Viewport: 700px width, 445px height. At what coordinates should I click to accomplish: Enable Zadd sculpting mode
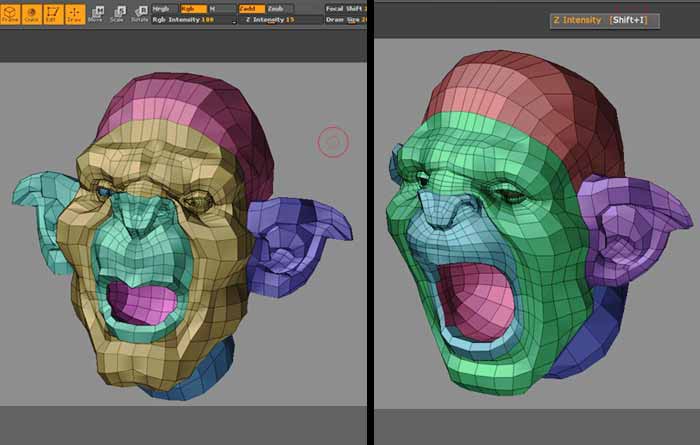(x=250, y=8)
